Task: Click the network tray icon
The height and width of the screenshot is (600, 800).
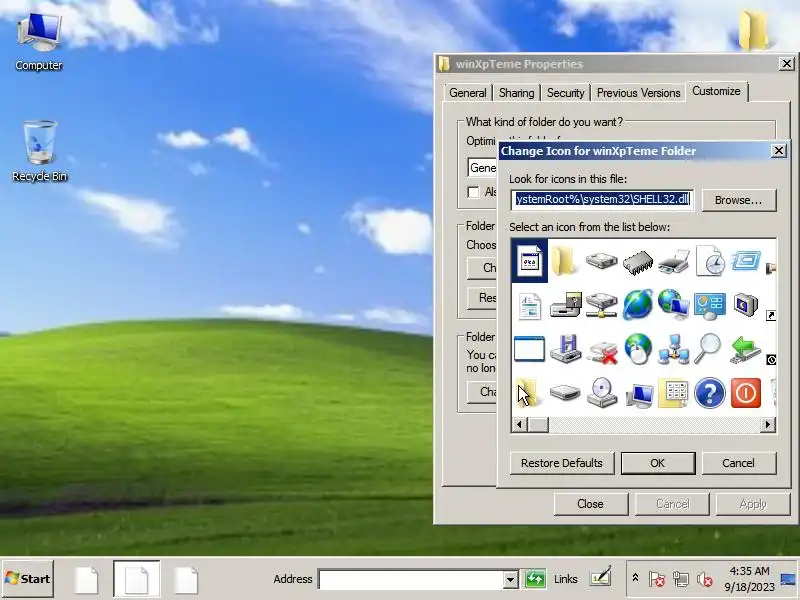Action: coord(681,579)
